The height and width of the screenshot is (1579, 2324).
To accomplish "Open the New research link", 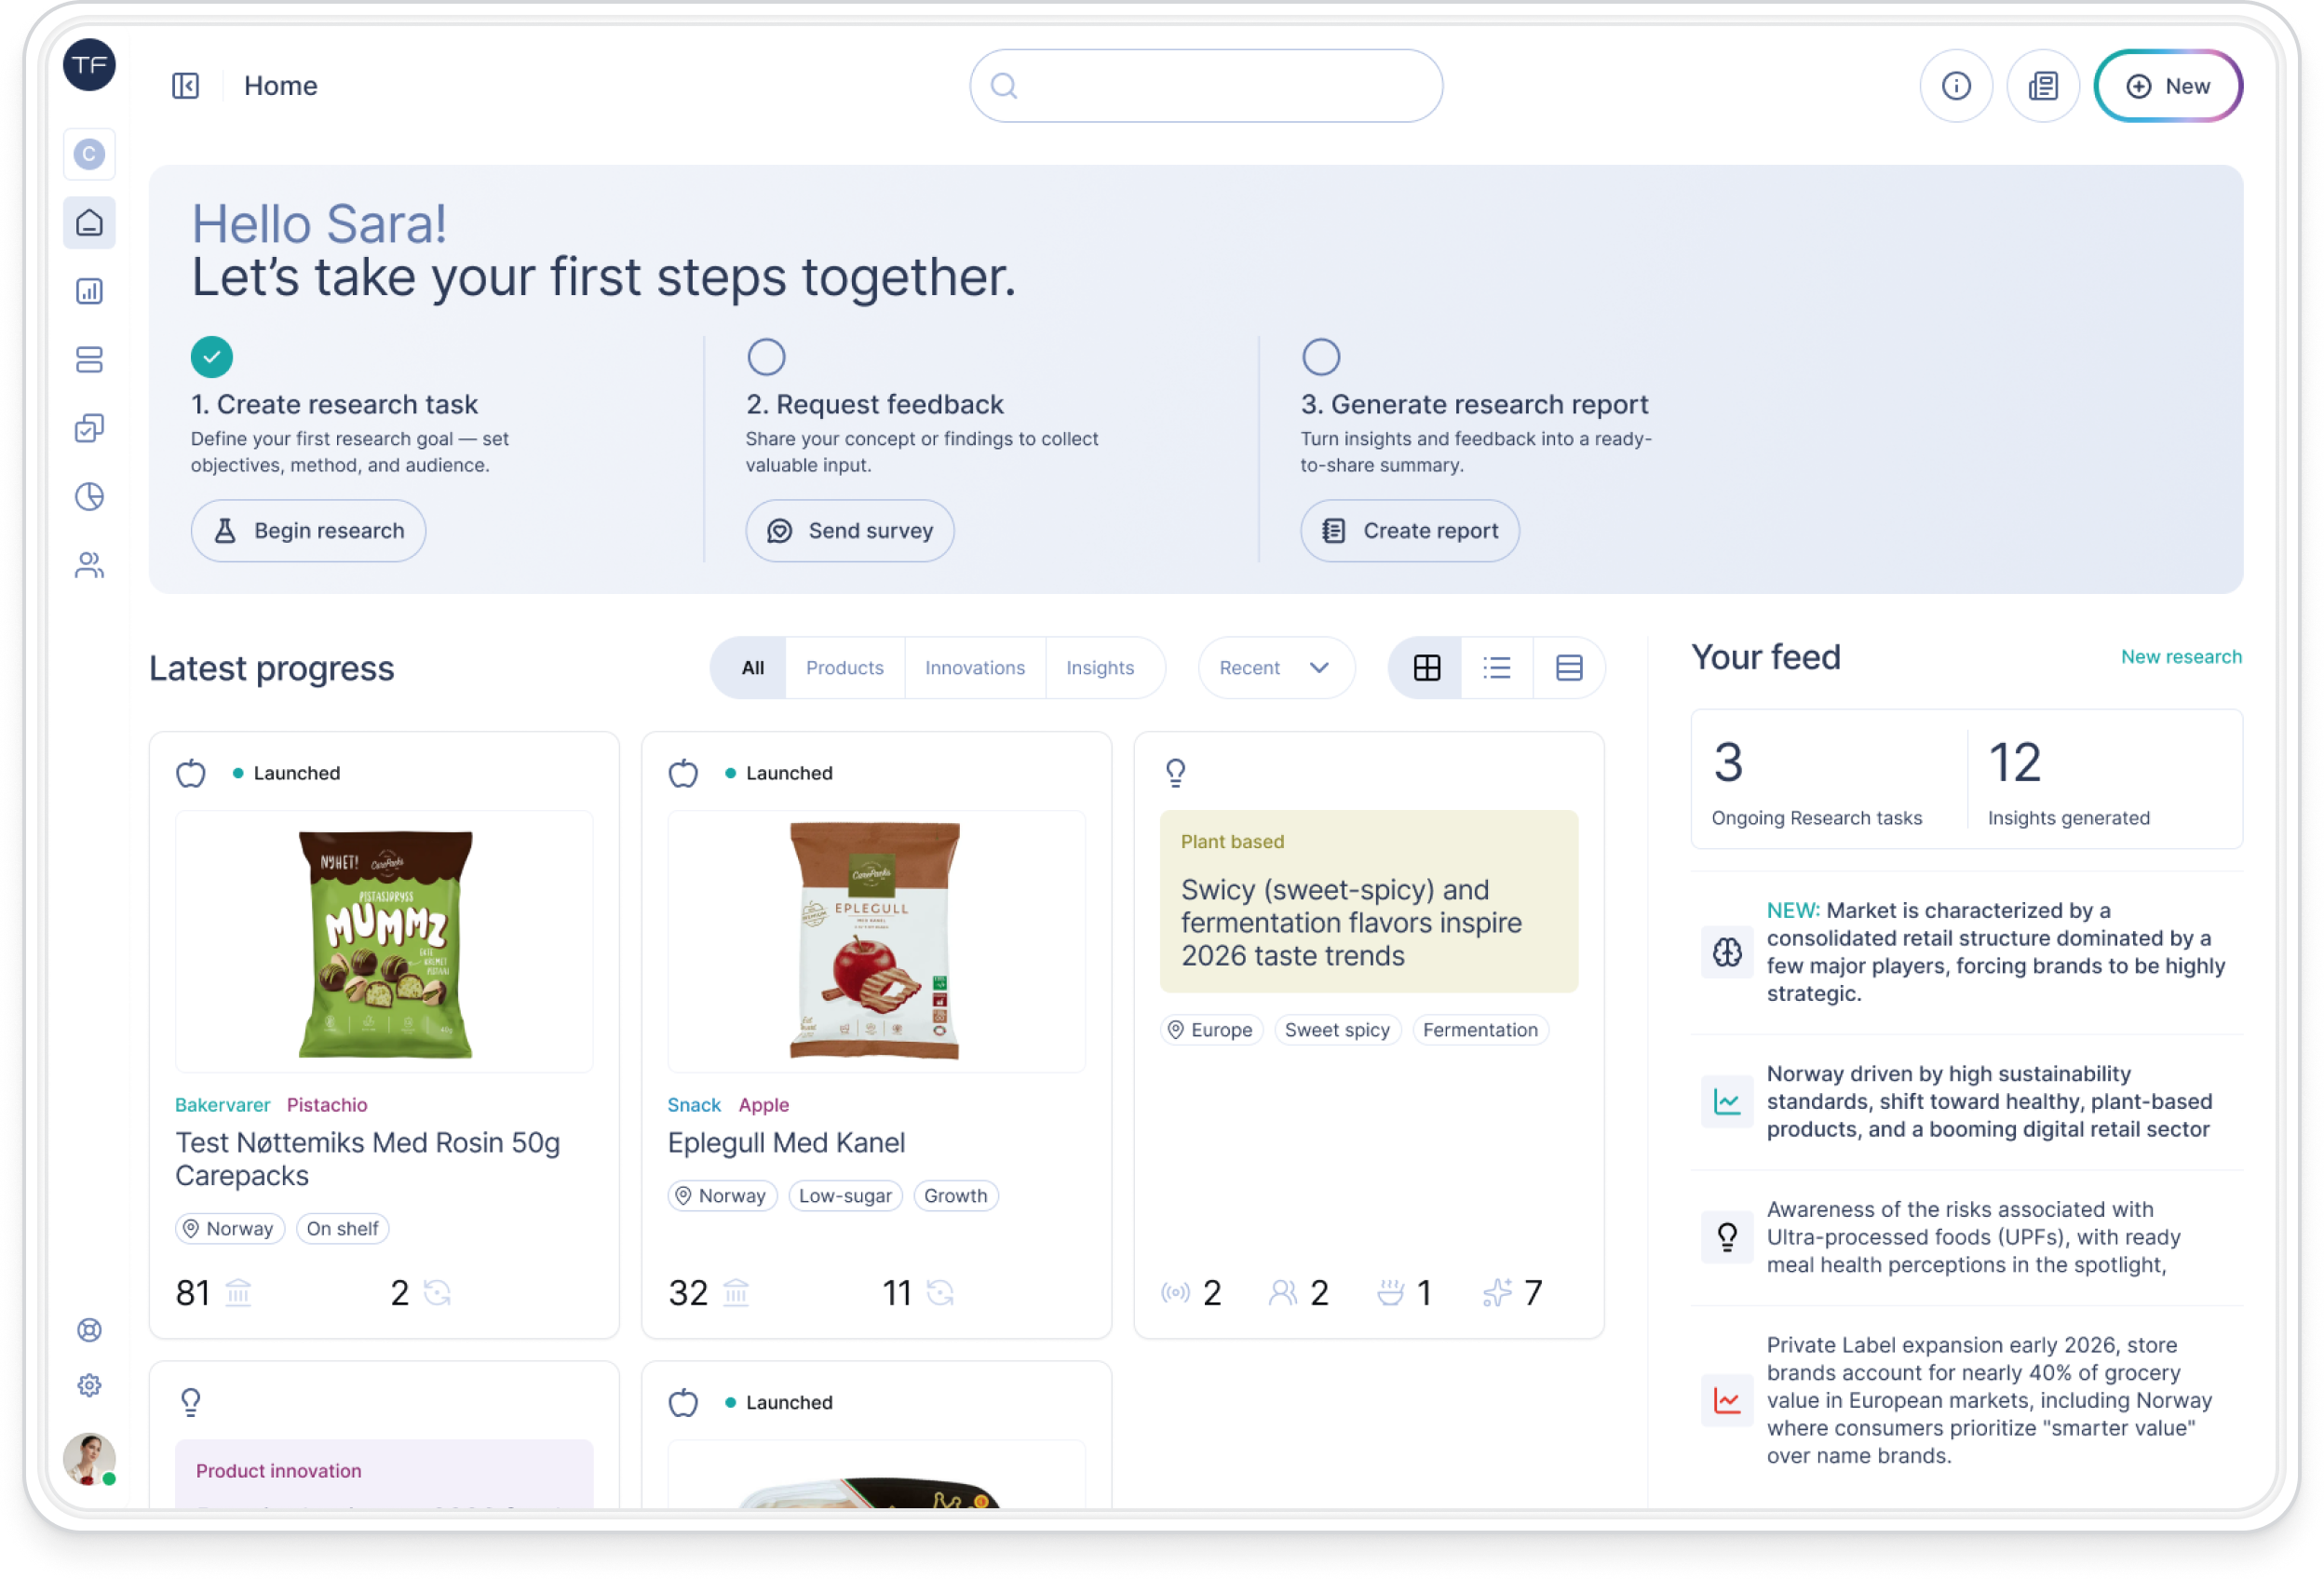I will pyautogui.click(x=2180, y=657).
